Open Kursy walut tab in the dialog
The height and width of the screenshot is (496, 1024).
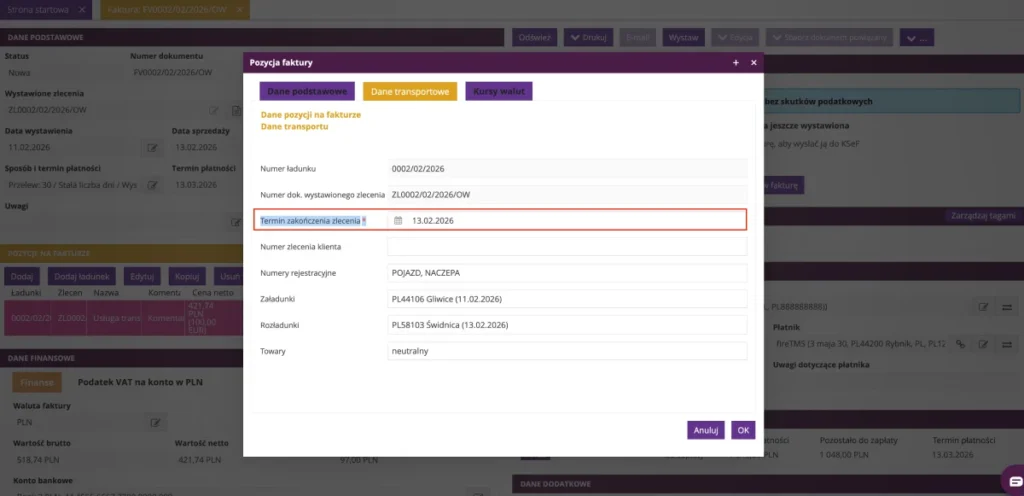[x=499, y=91]
